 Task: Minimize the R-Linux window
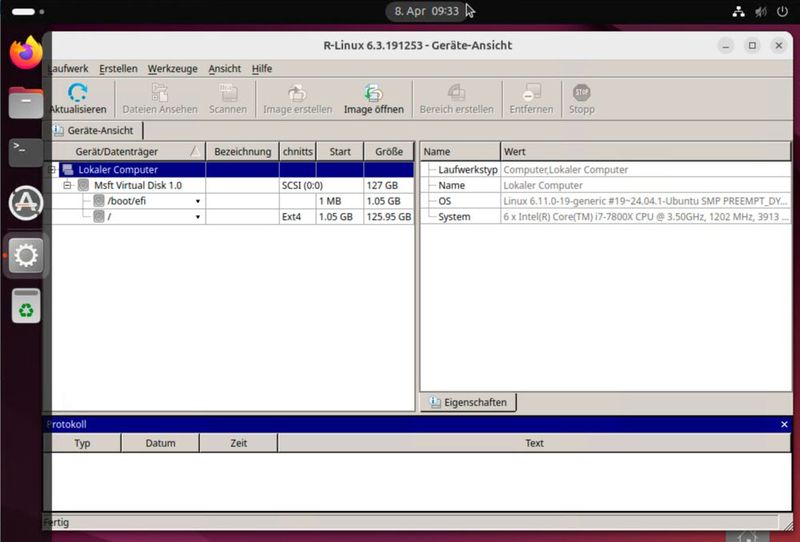coord(726,45)
